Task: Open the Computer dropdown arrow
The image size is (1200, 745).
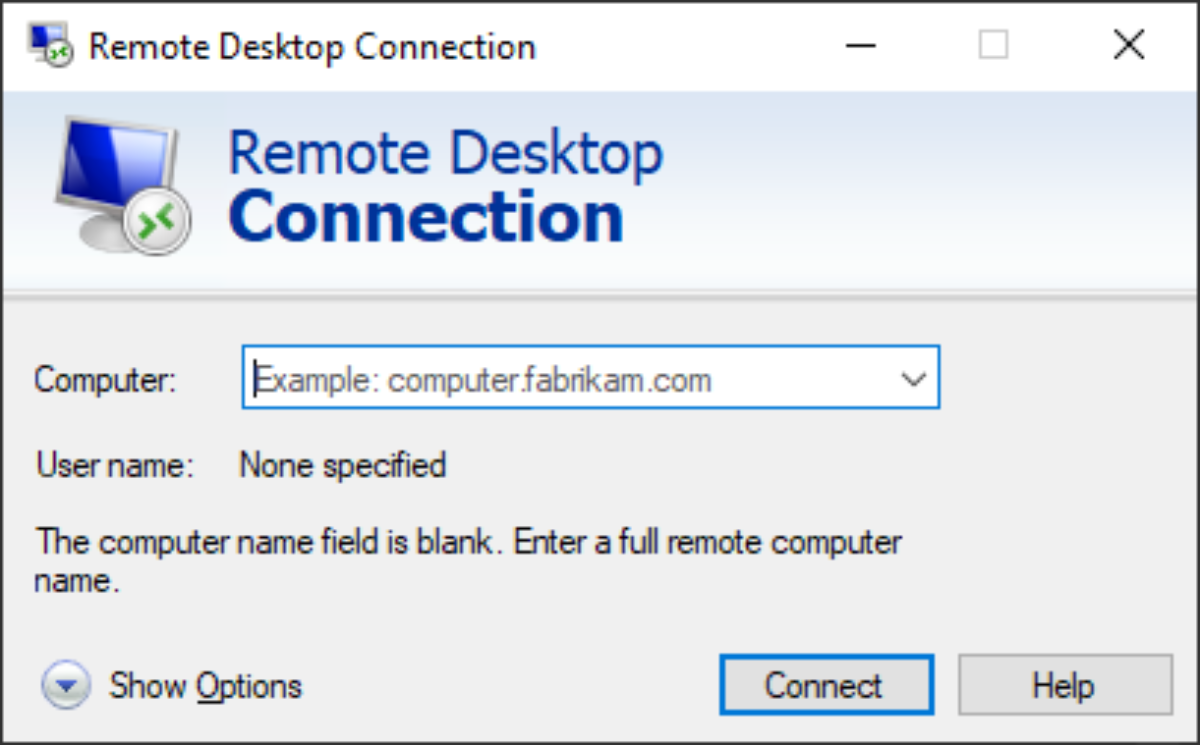Action: tap(912, 379)
